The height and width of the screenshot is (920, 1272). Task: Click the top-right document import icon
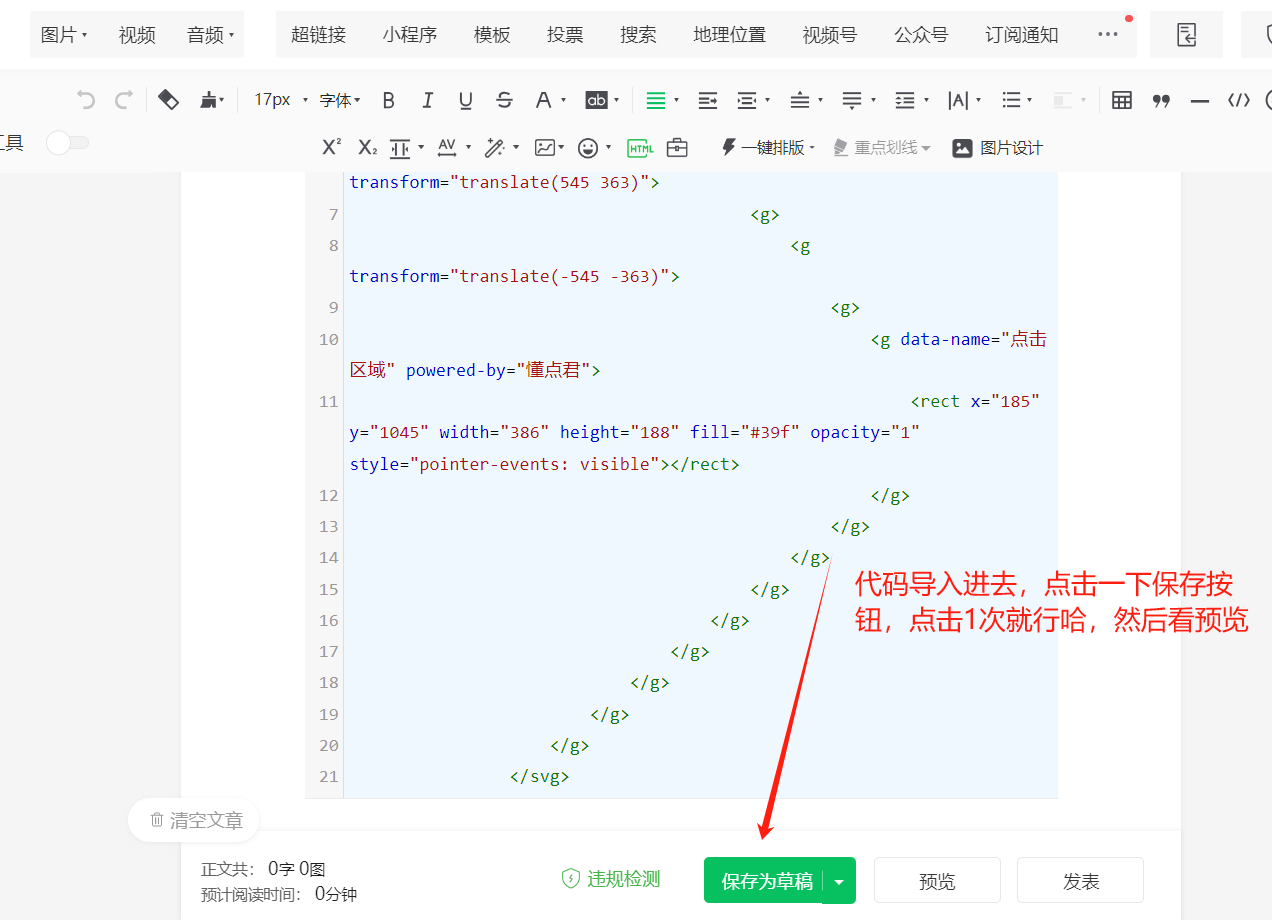(x=1186, y=35)
